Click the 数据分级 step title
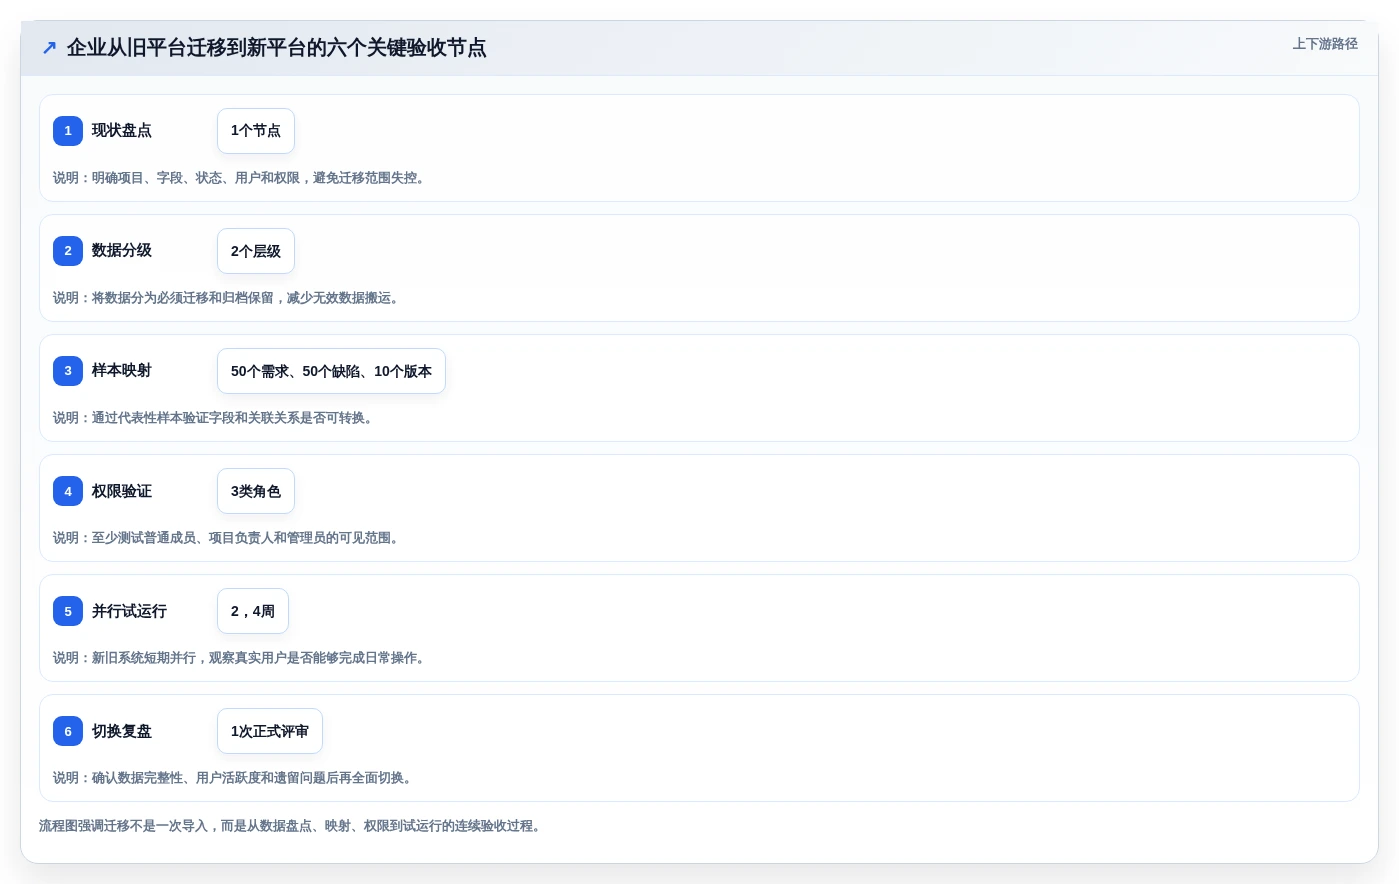 click(122, 250)
